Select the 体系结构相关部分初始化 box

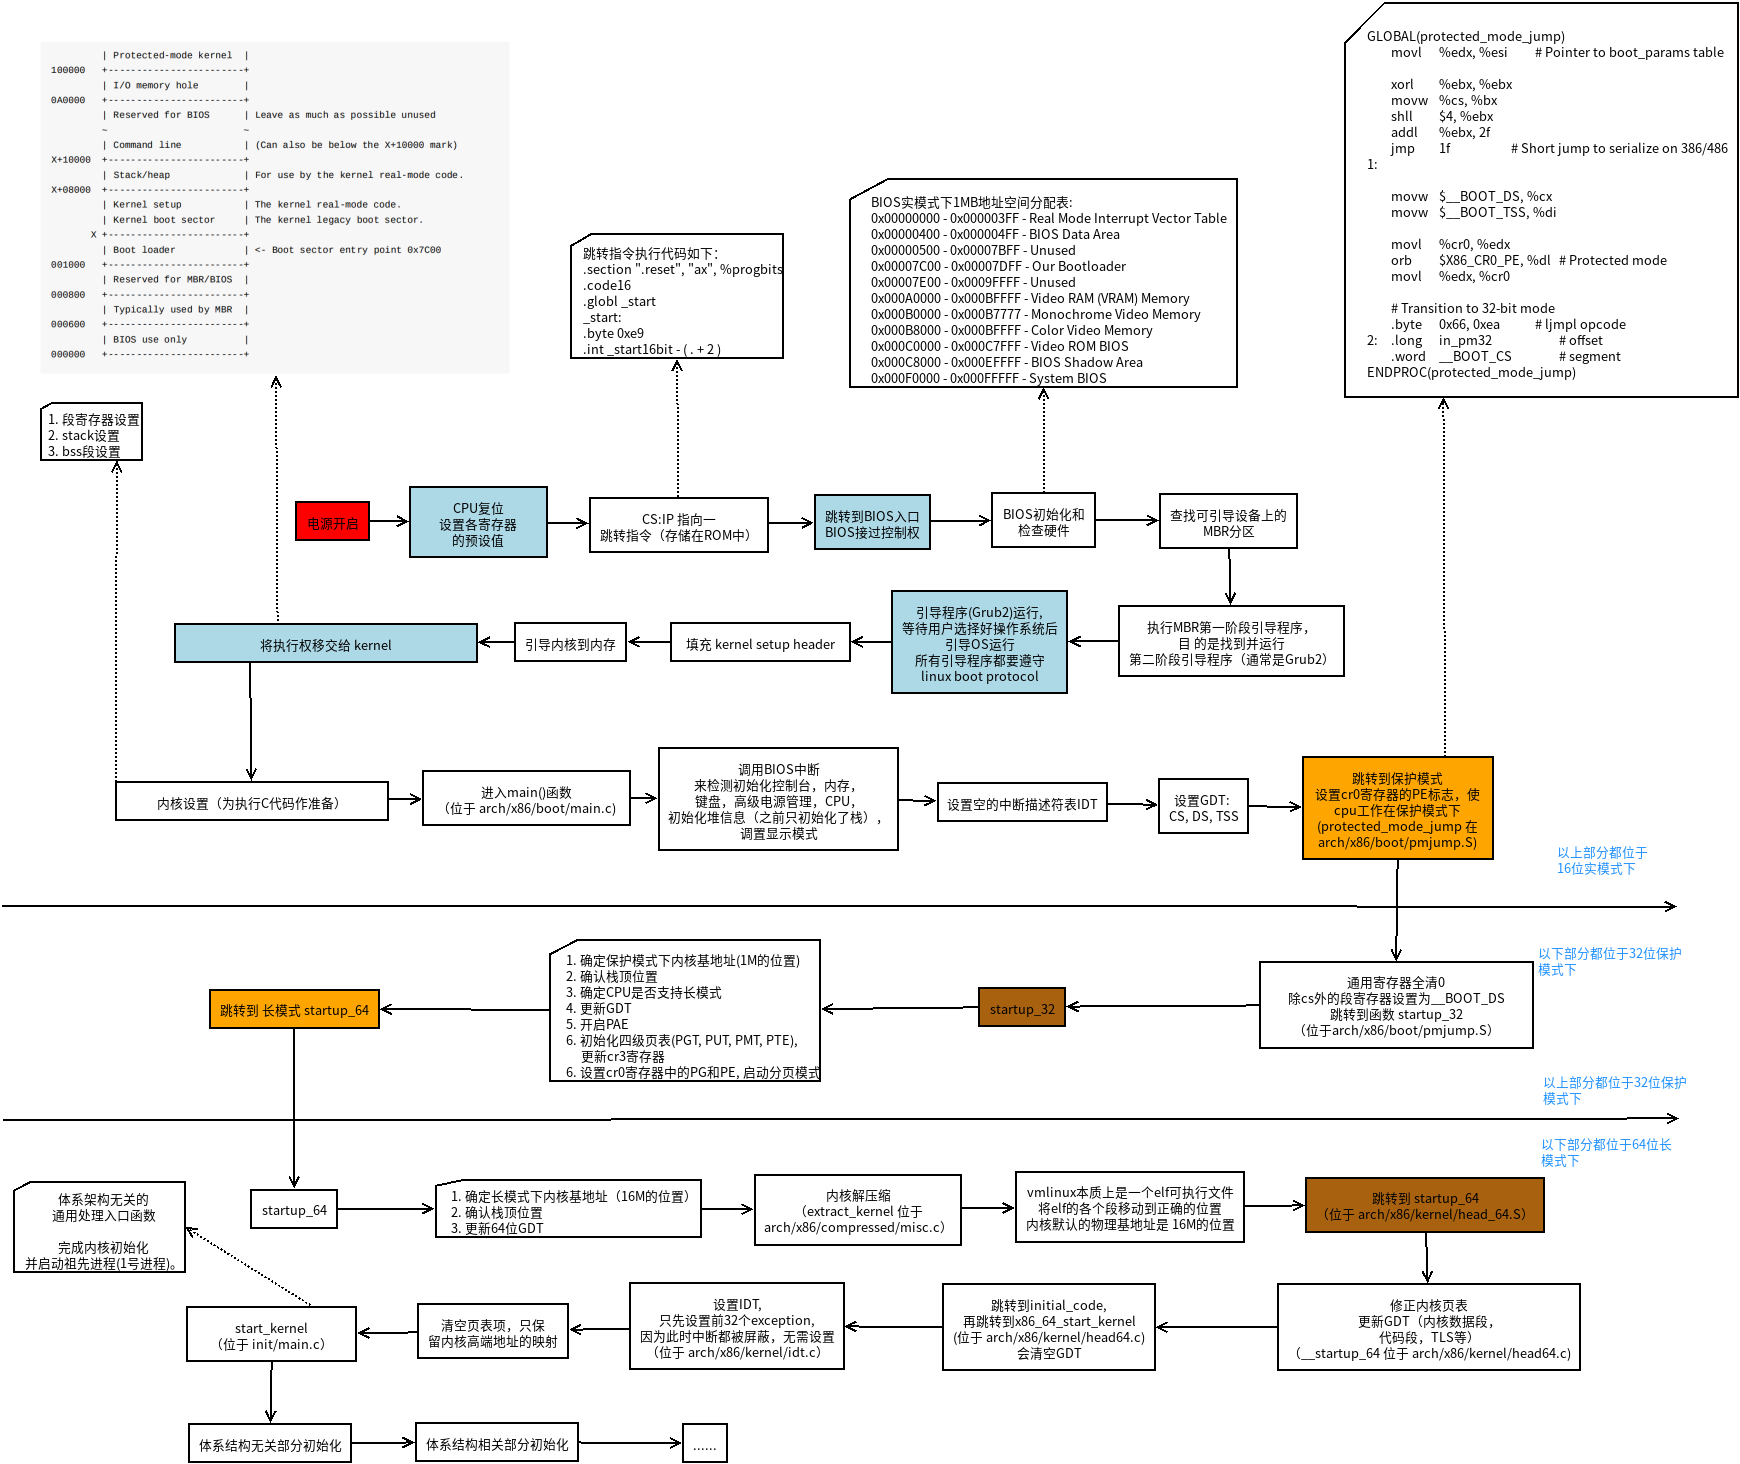[497, 1442]
